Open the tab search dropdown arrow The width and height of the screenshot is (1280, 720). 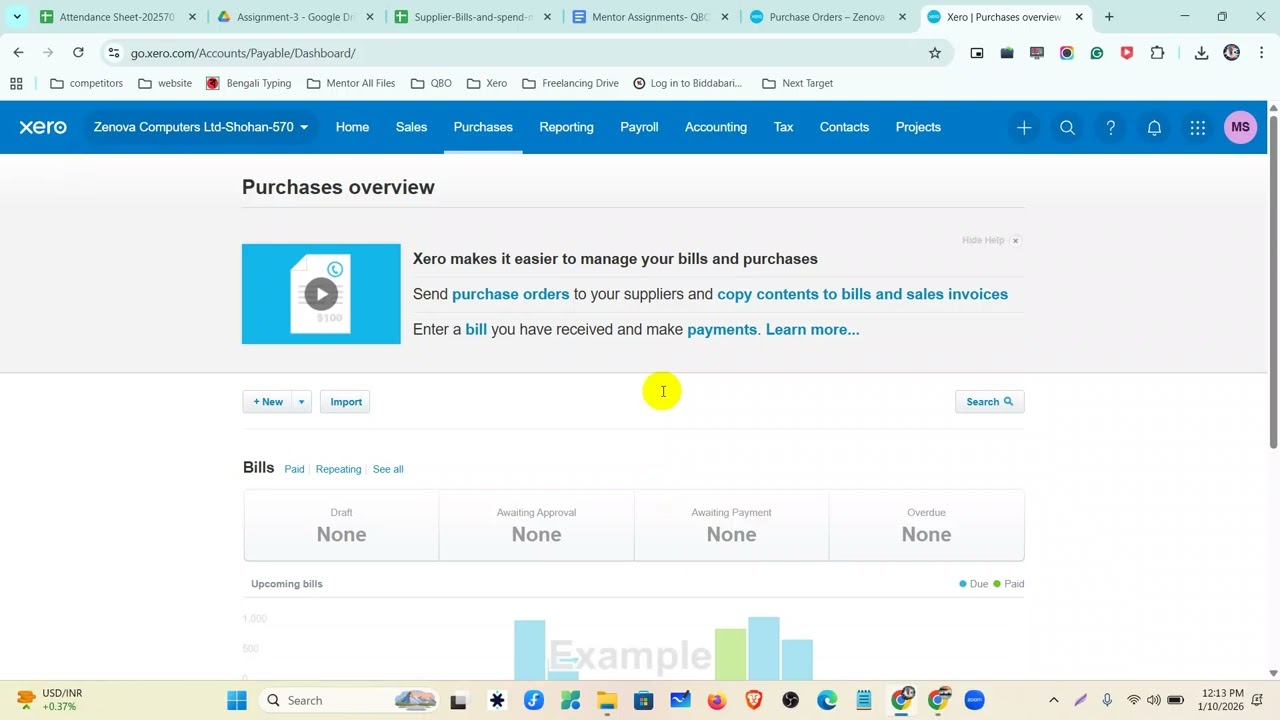coord(16,17)
